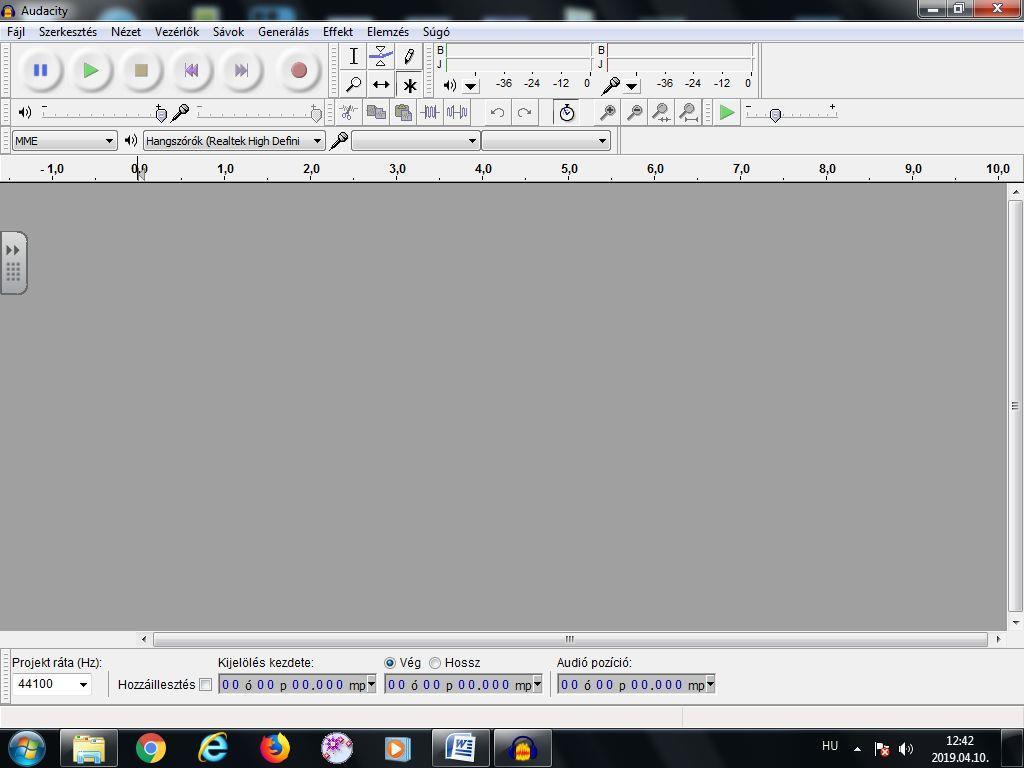Select the Vég radio button
The image size is (1024, 768).
pyautogui.click(x=390, y=663)
